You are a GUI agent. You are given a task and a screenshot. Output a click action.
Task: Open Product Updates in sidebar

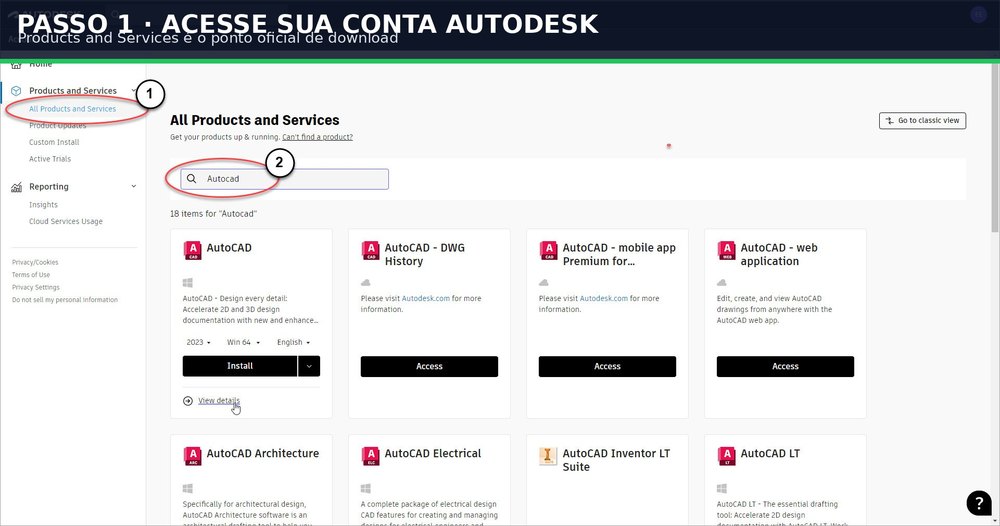(x=57, y=126)
